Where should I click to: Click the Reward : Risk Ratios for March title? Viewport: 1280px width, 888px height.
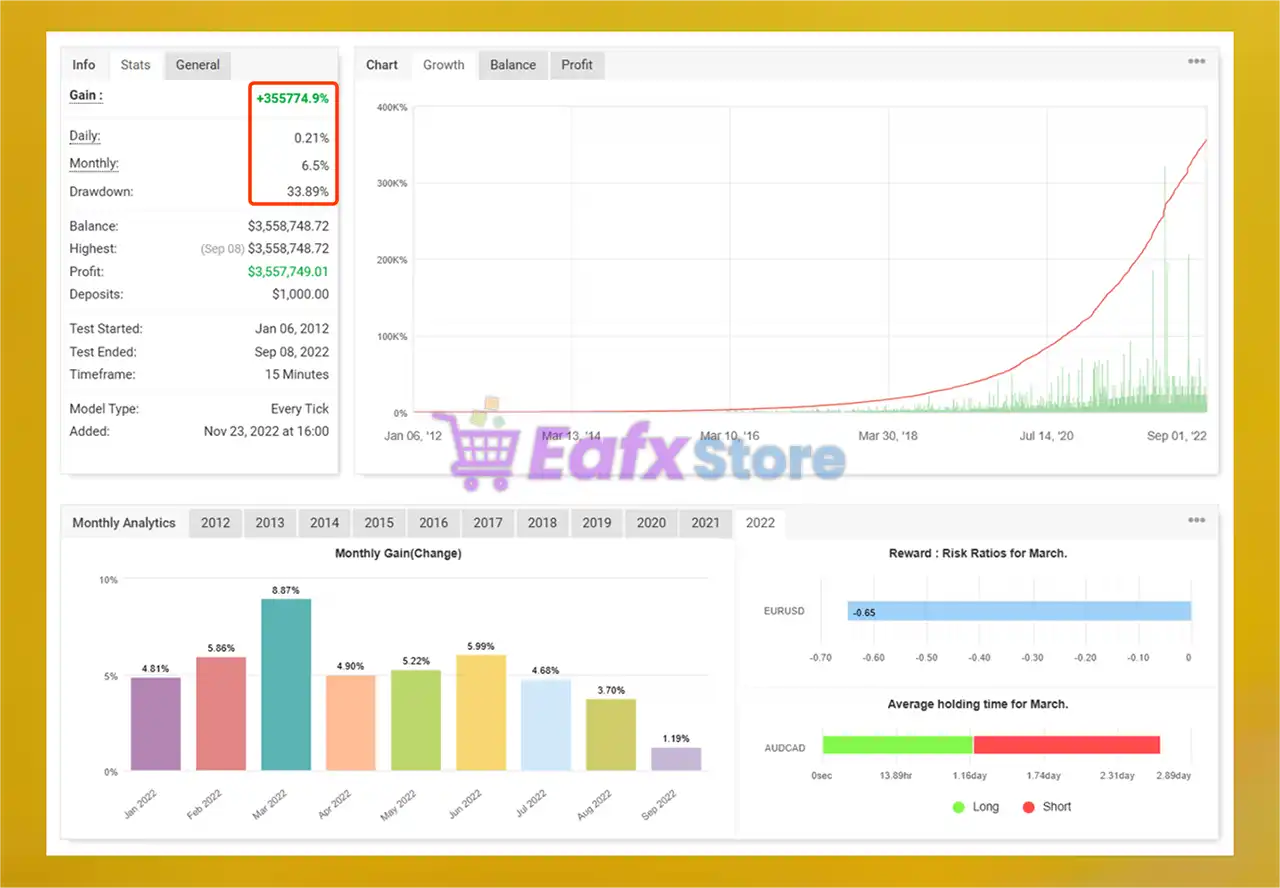pyautogui.click(x=978, y=554)
